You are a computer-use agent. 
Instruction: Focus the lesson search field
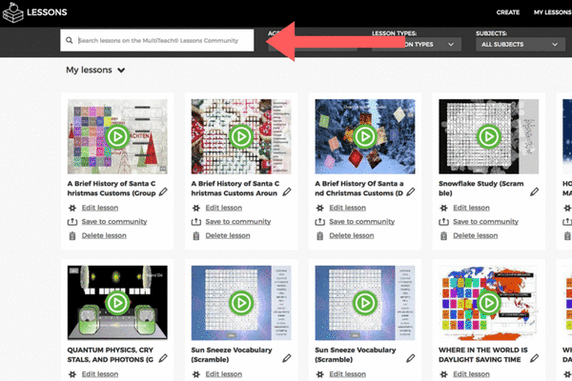157,40
